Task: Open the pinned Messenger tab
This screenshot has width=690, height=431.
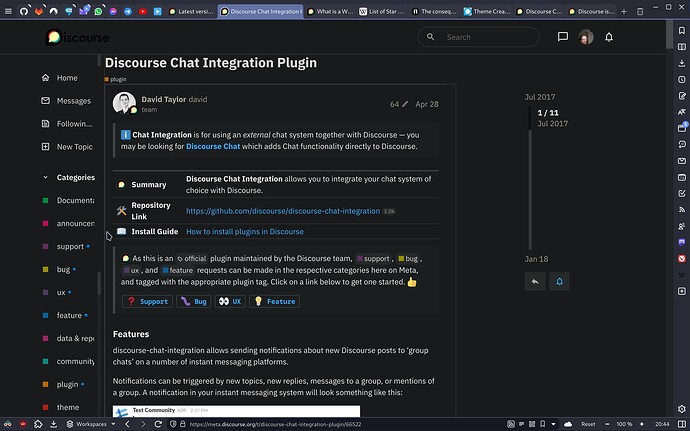Action: 113,11
